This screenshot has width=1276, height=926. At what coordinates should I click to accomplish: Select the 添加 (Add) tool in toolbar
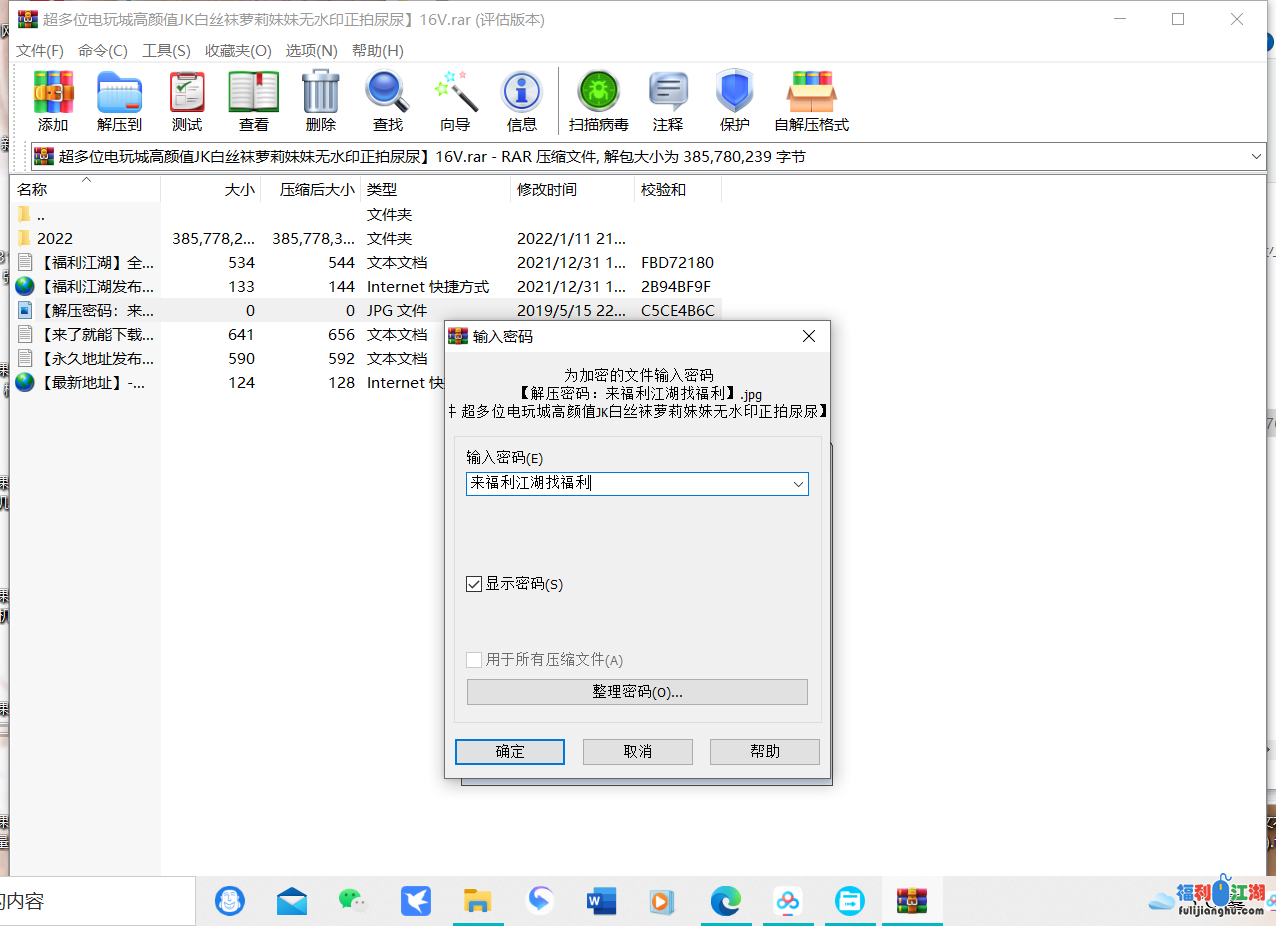pos(53,100)
